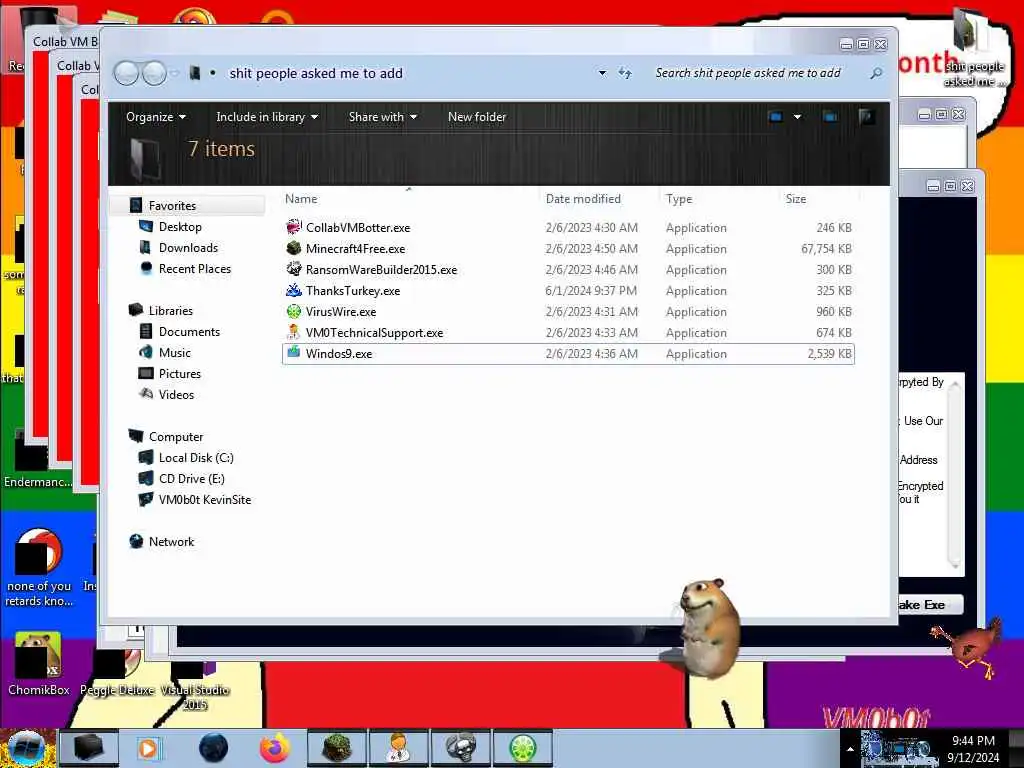
Task: Open the Start menu orb
Action: tap(26, 748)
